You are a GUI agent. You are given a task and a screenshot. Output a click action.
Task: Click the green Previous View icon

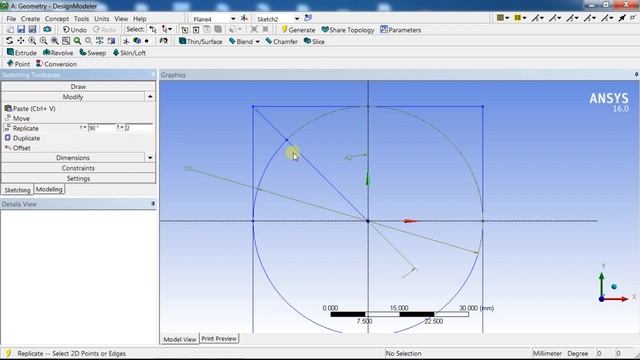pos(77,41)
